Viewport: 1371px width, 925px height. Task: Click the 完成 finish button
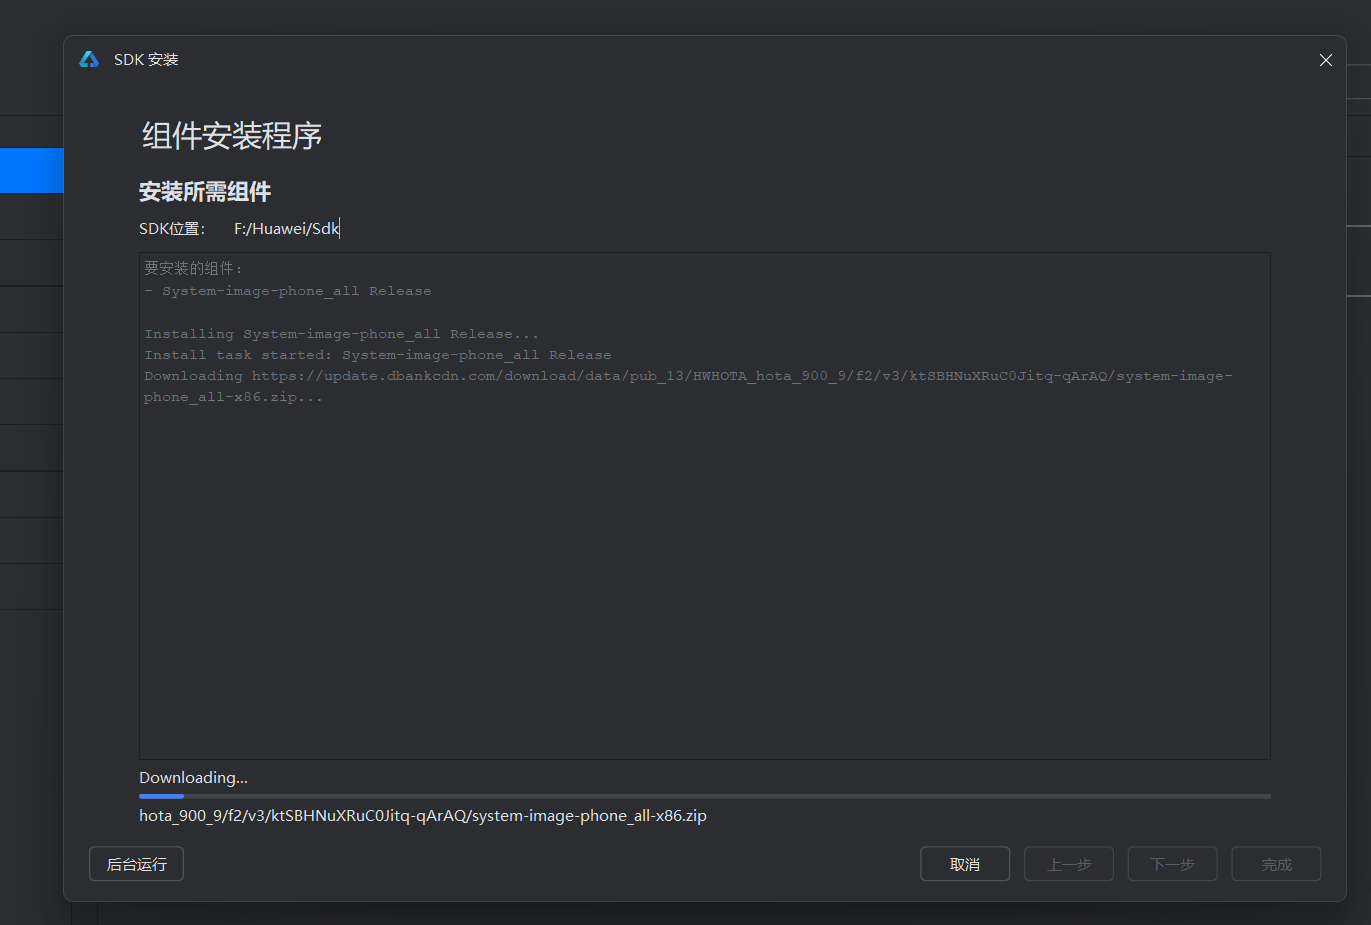(x=1276, y=864)
